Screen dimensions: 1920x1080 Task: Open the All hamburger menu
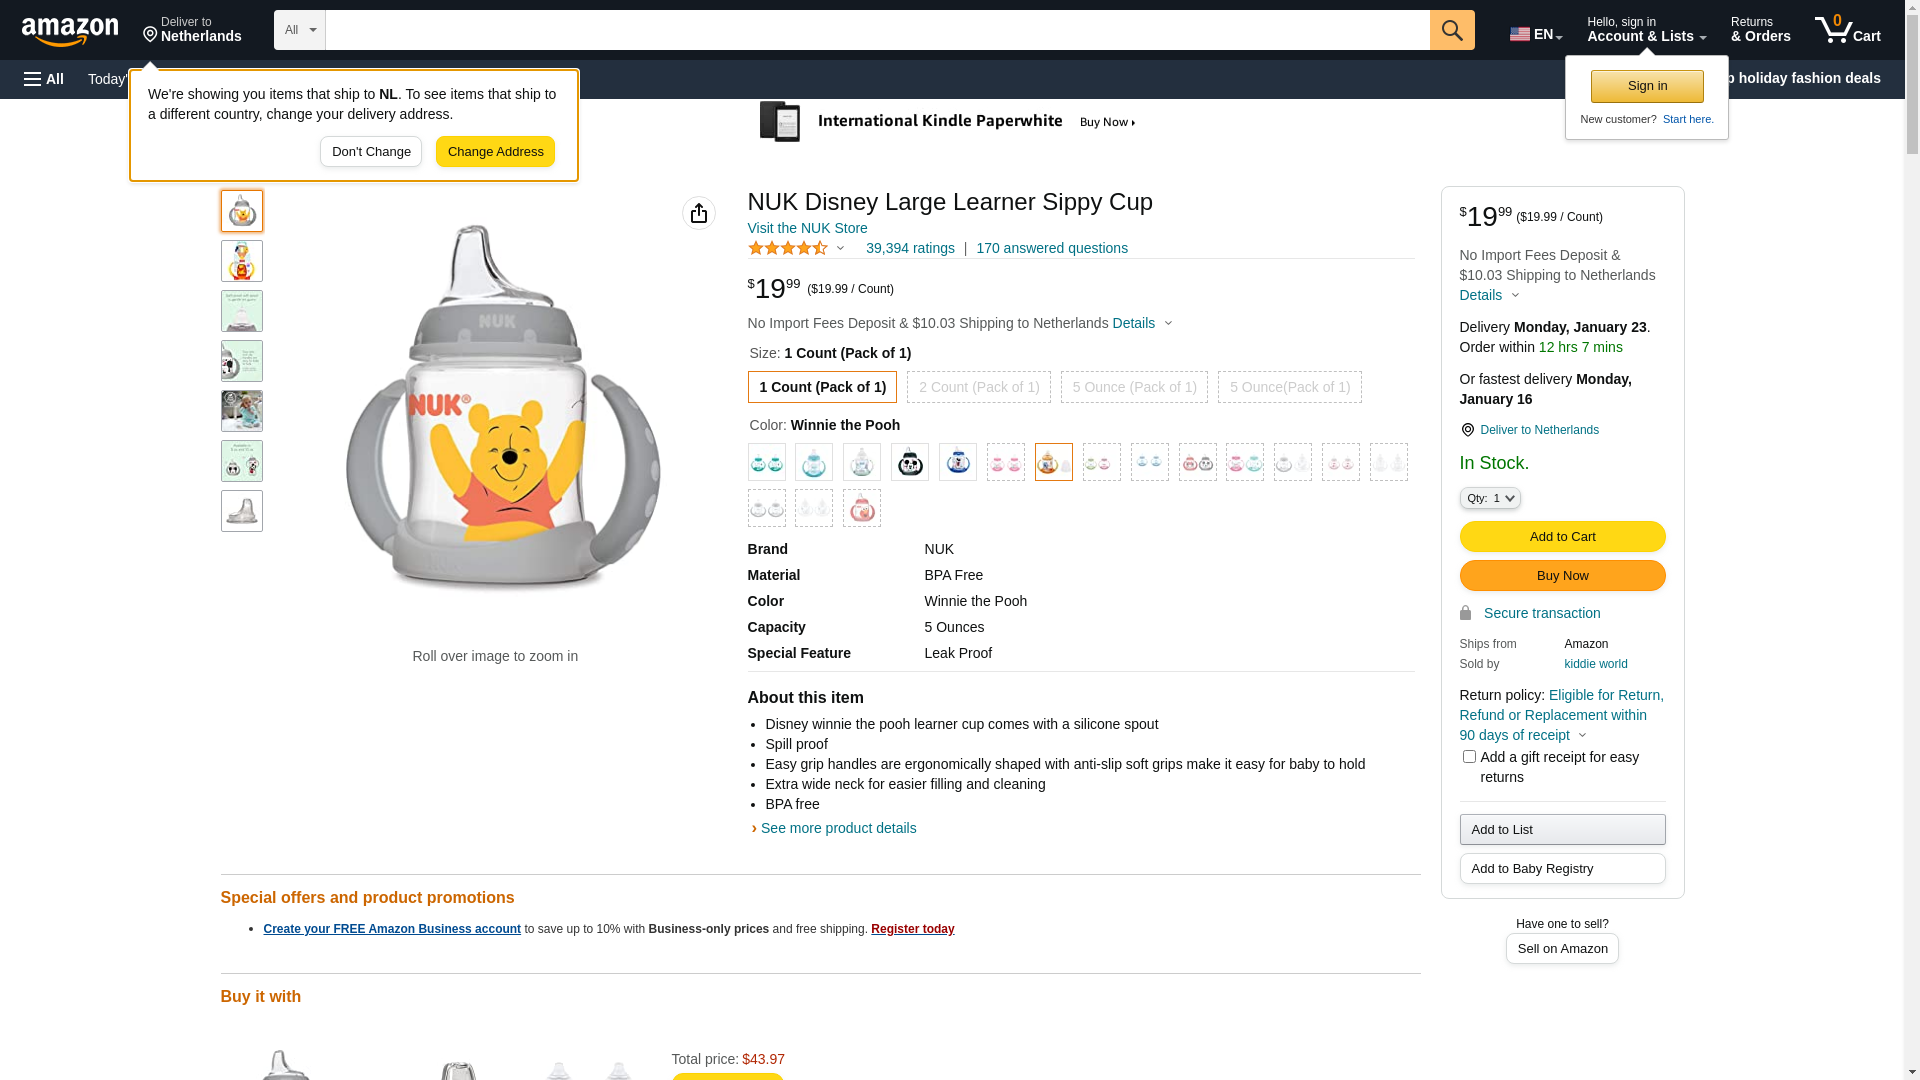44,79
